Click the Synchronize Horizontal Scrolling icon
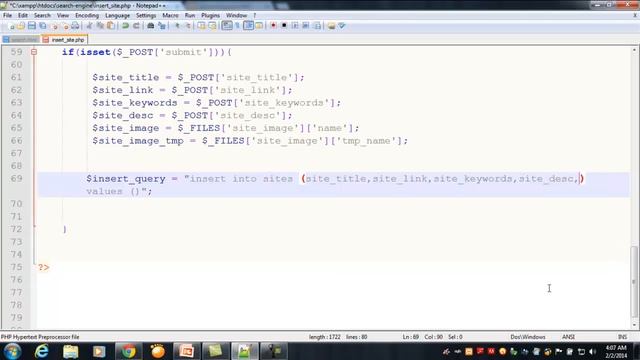The image size is (640, 360). pyautogui.click(x=212, y=26)
